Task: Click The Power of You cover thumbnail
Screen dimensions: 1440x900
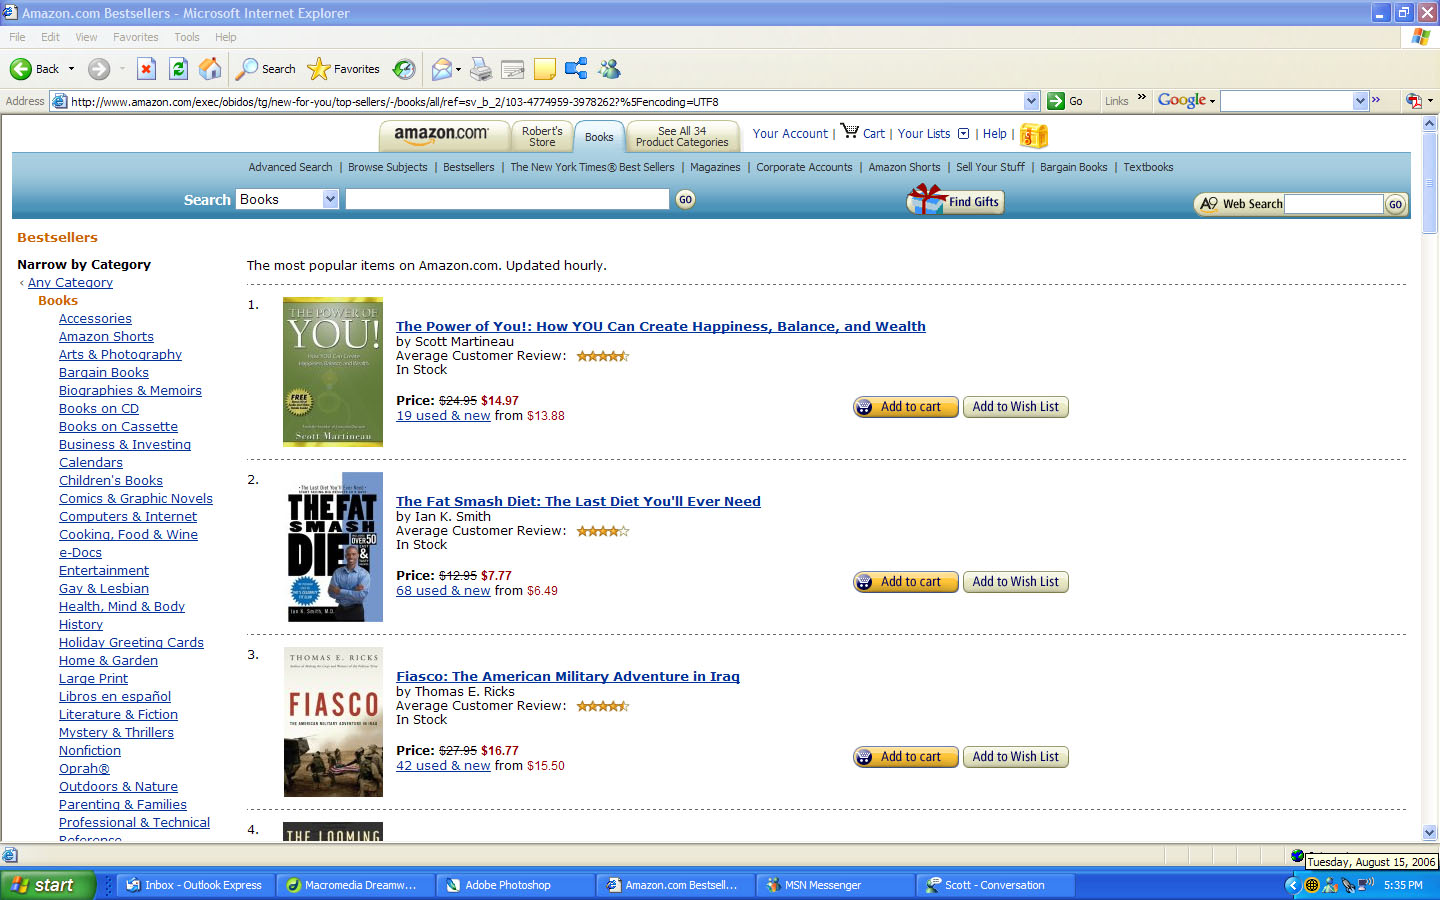Action: pyautogui.click(x=333, y=372)
